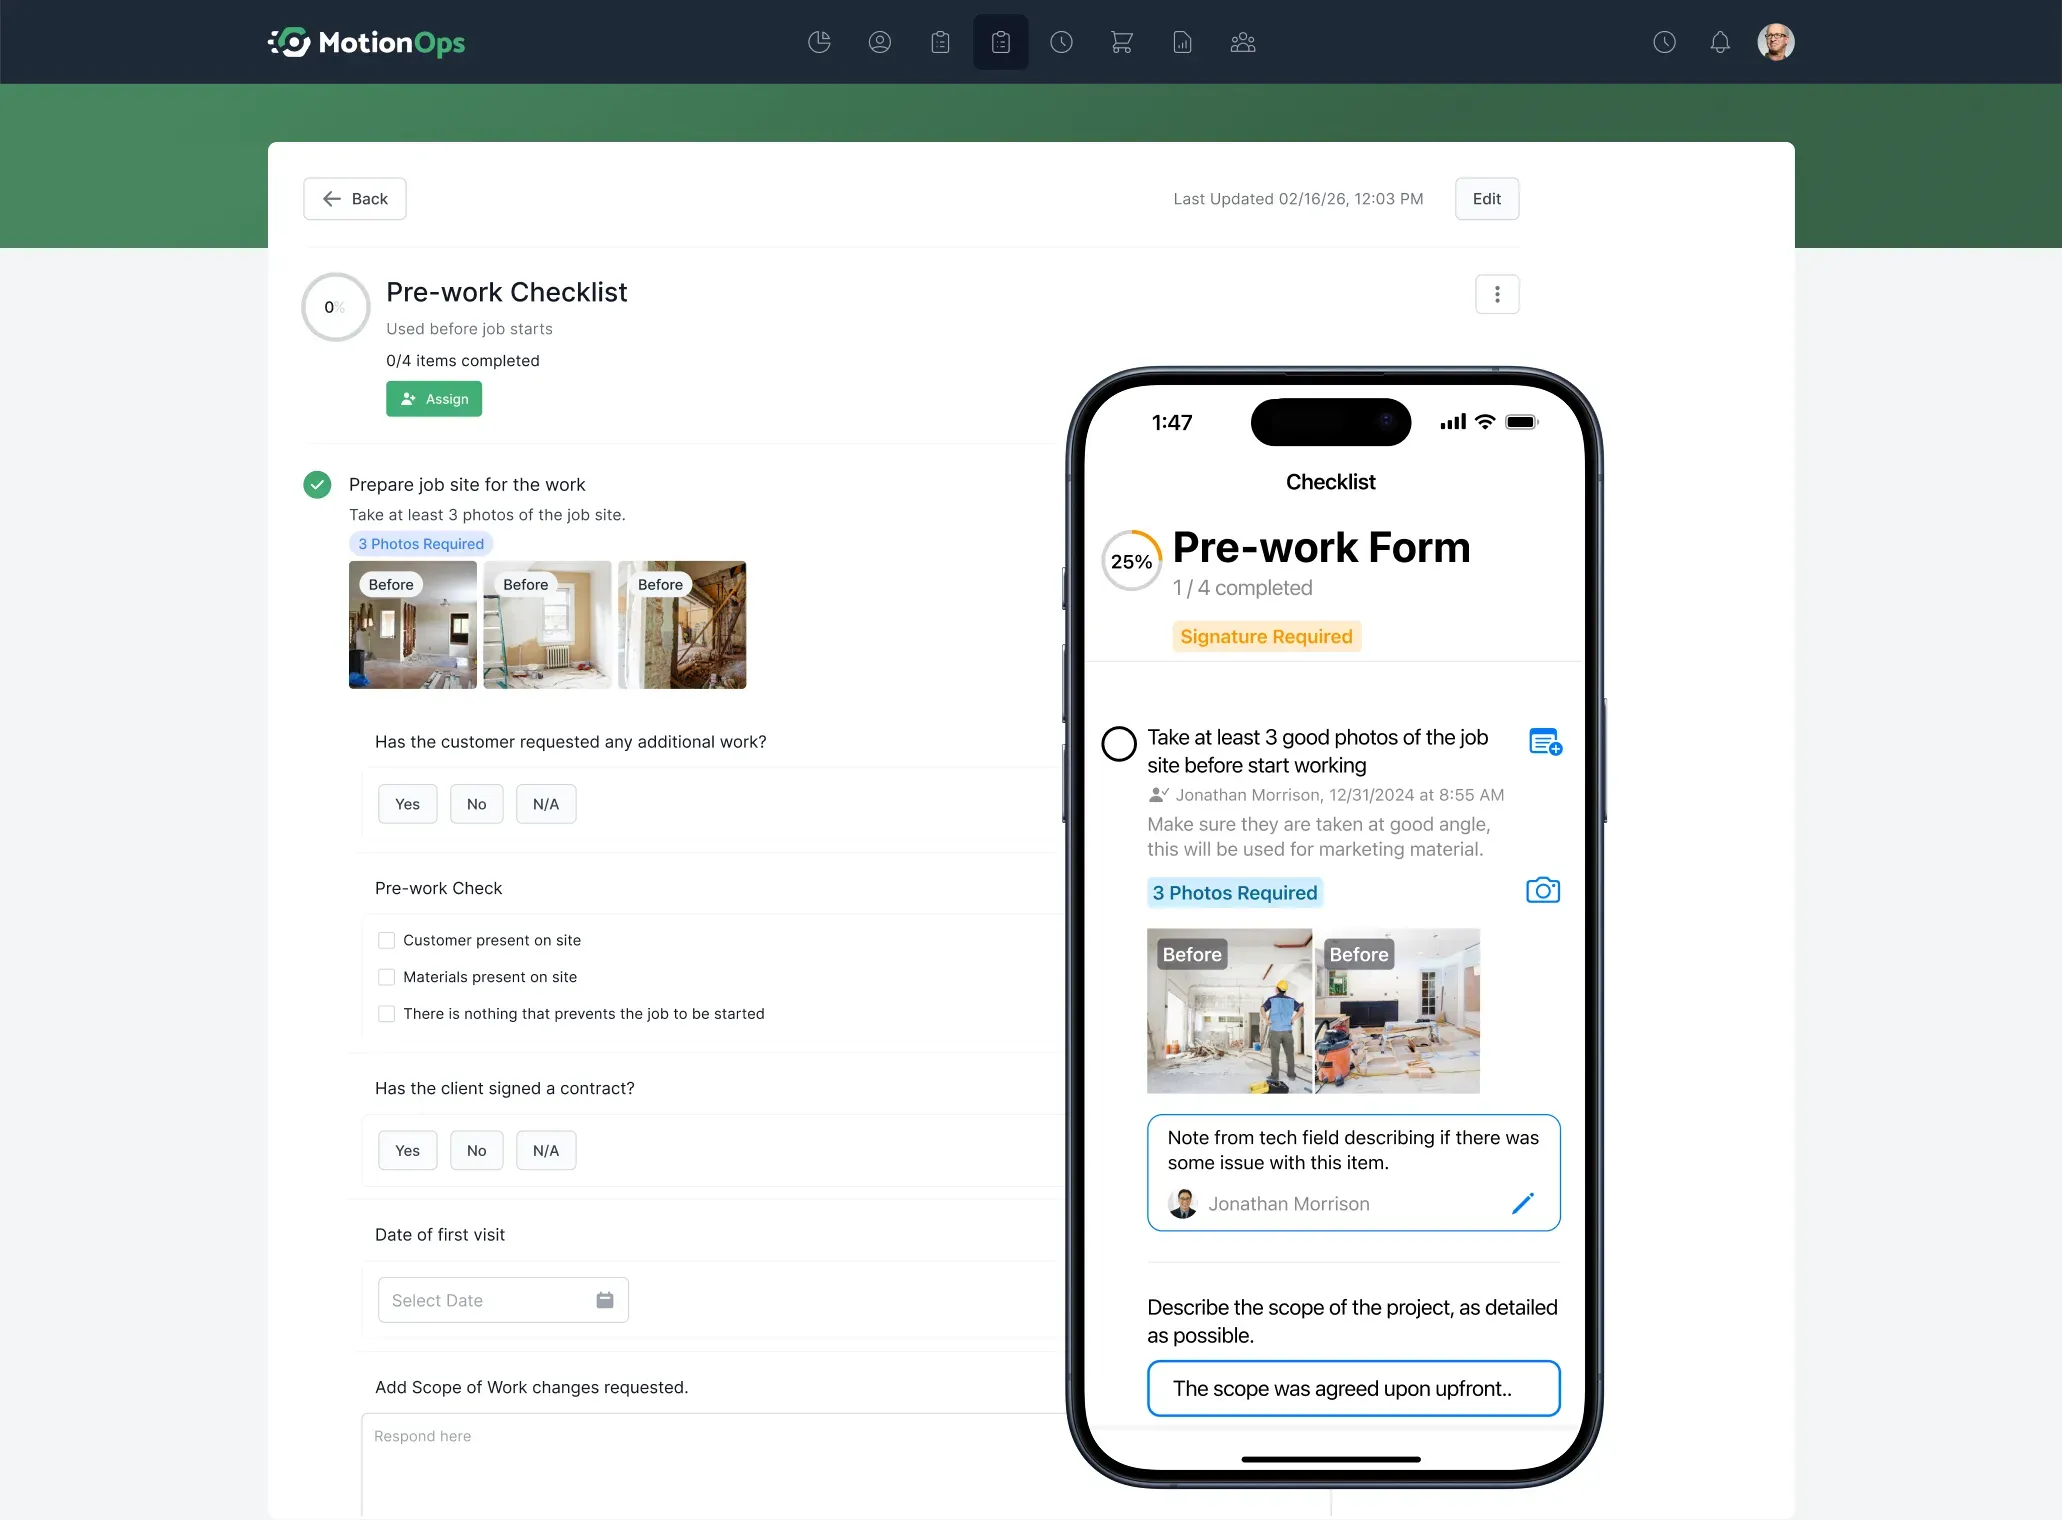Click the Back button
The image size is (2062, 1520).
coord(355,199)
